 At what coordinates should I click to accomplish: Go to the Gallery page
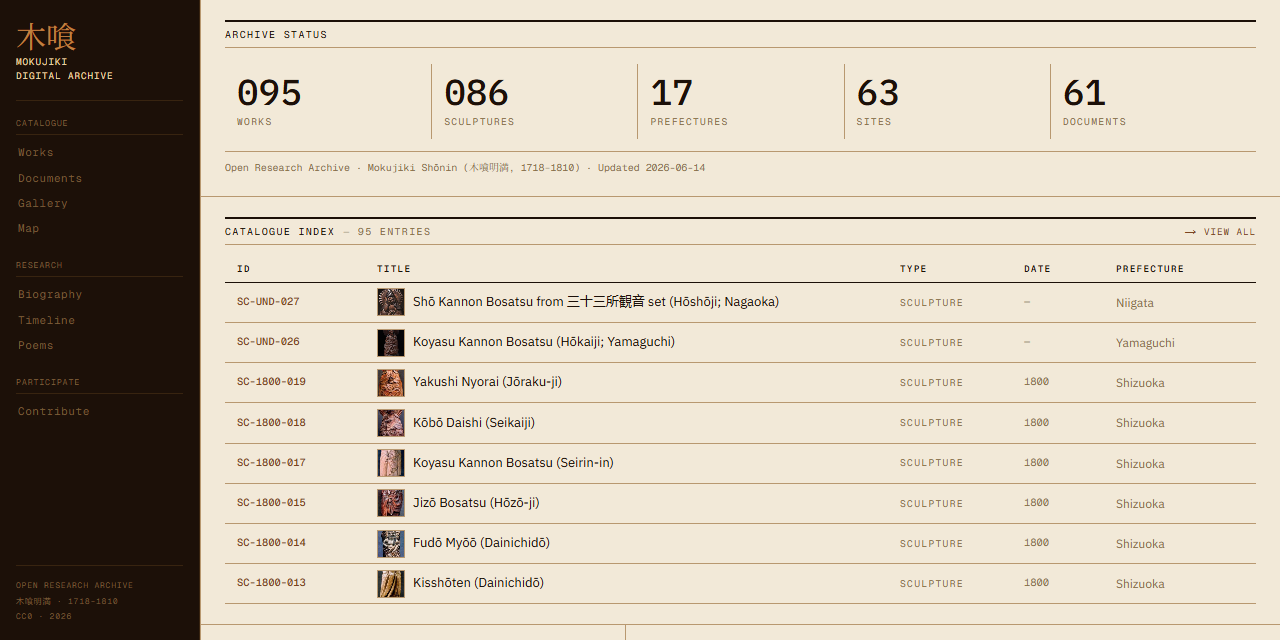[43, 203]
